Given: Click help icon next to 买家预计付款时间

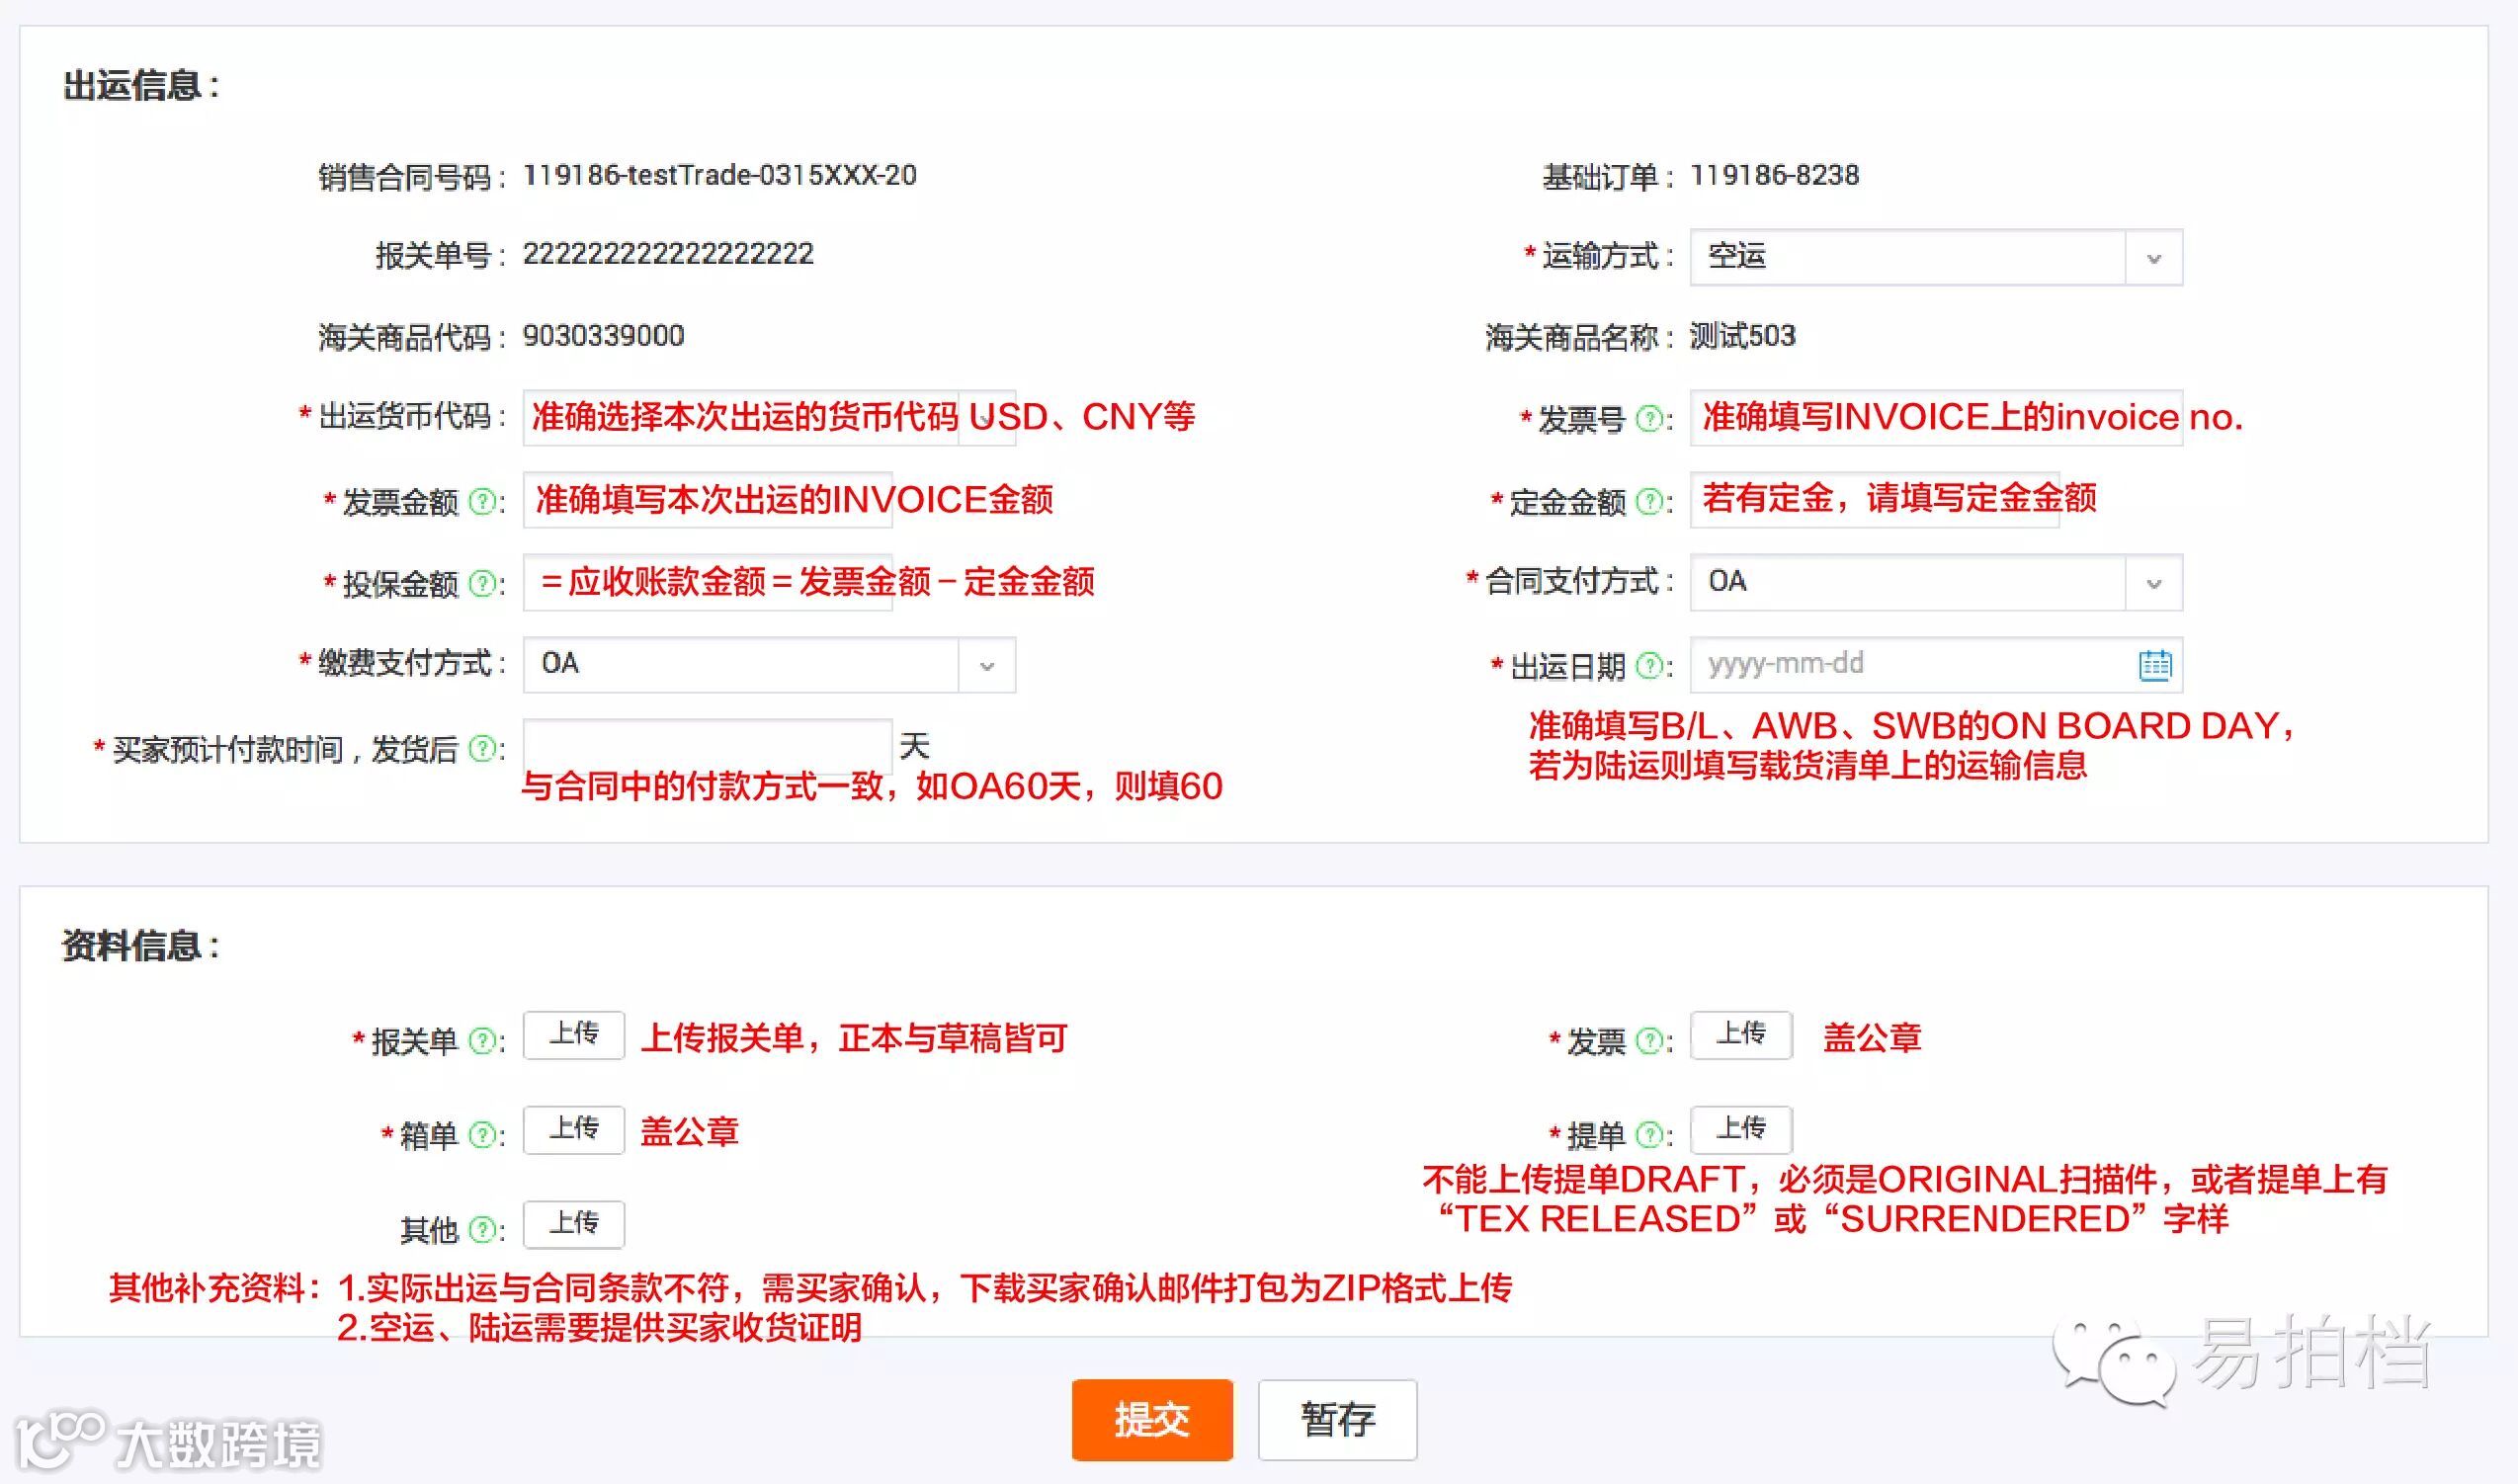Looking at the screenshot, I should (x=482, y=748).
